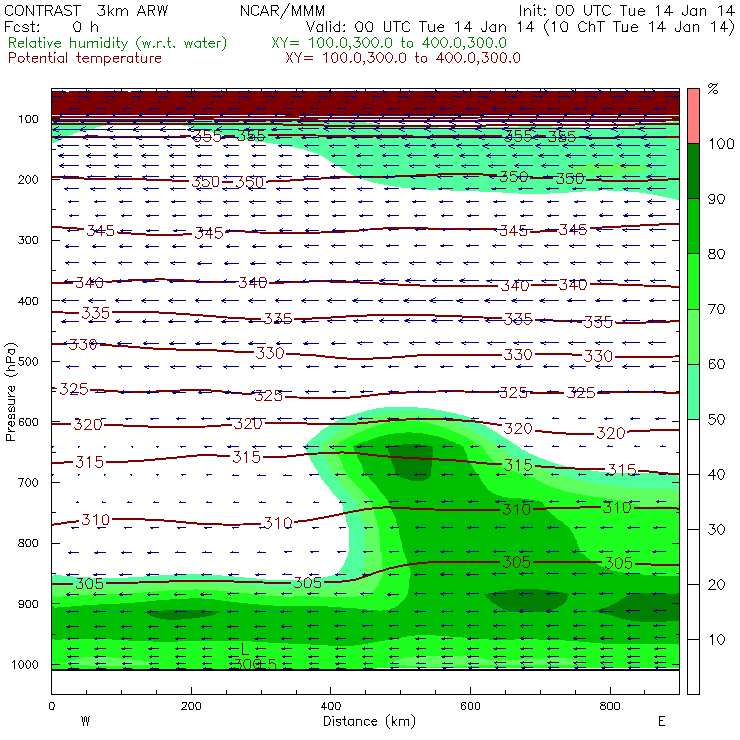
Task: Click the 700 hPa pressure axis label
Action: click(x=28, y=483)
